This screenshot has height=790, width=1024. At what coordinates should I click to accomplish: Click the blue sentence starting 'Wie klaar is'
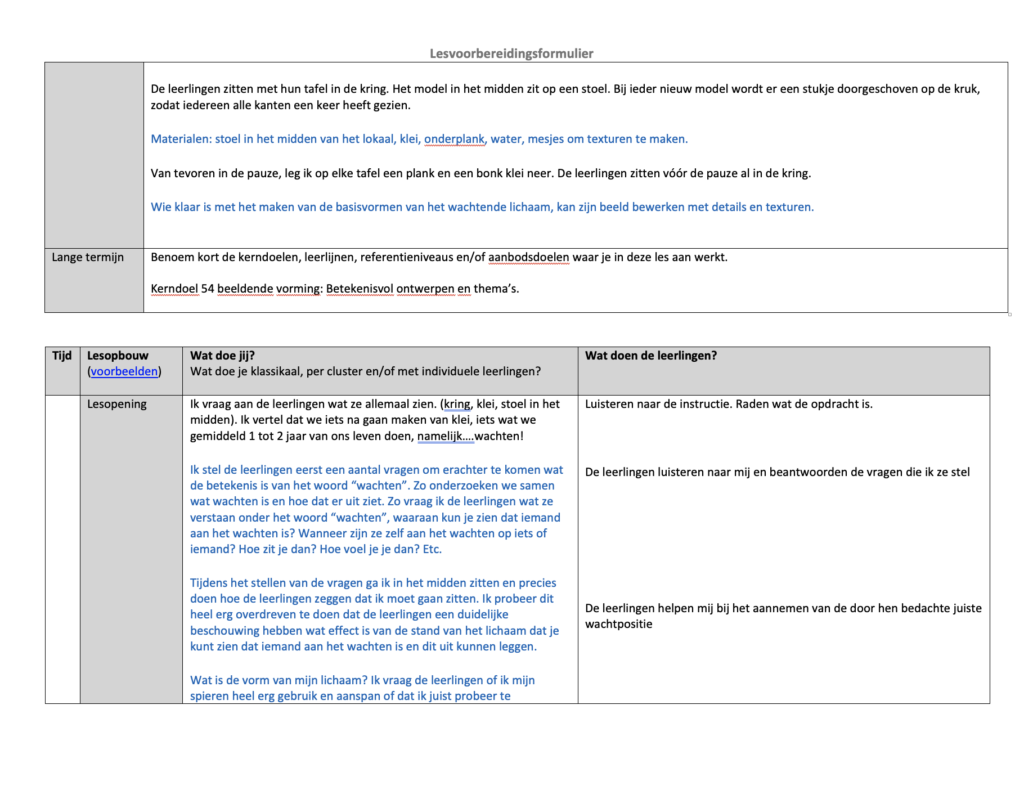(x=482, y=207)
